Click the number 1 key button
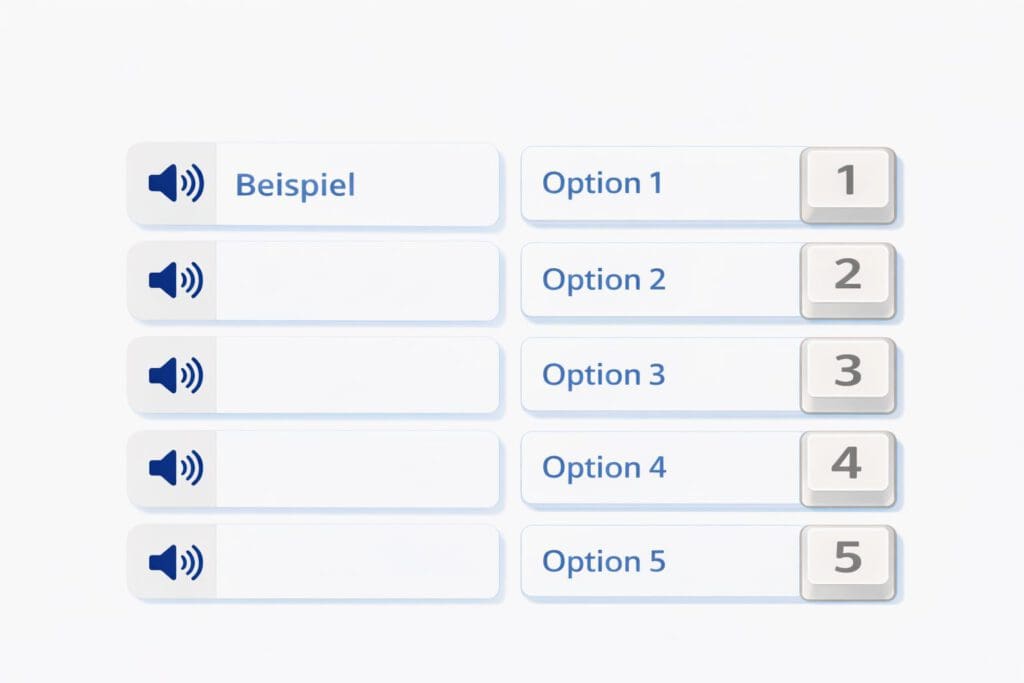Image resolution: width=1024 pixels, height=683 pixels. (x=848, y=185)
